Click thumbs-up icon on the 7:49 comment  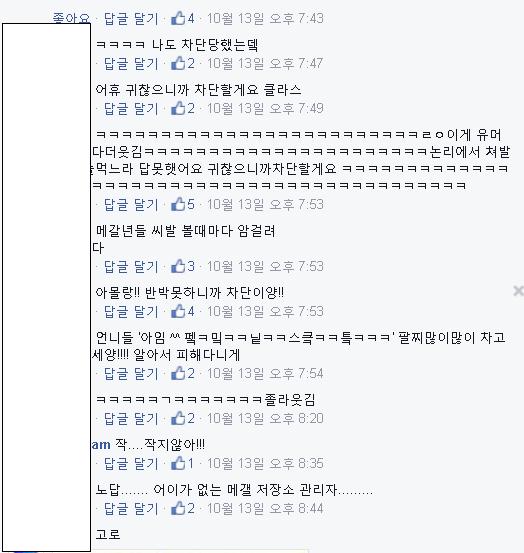[178, 108]
